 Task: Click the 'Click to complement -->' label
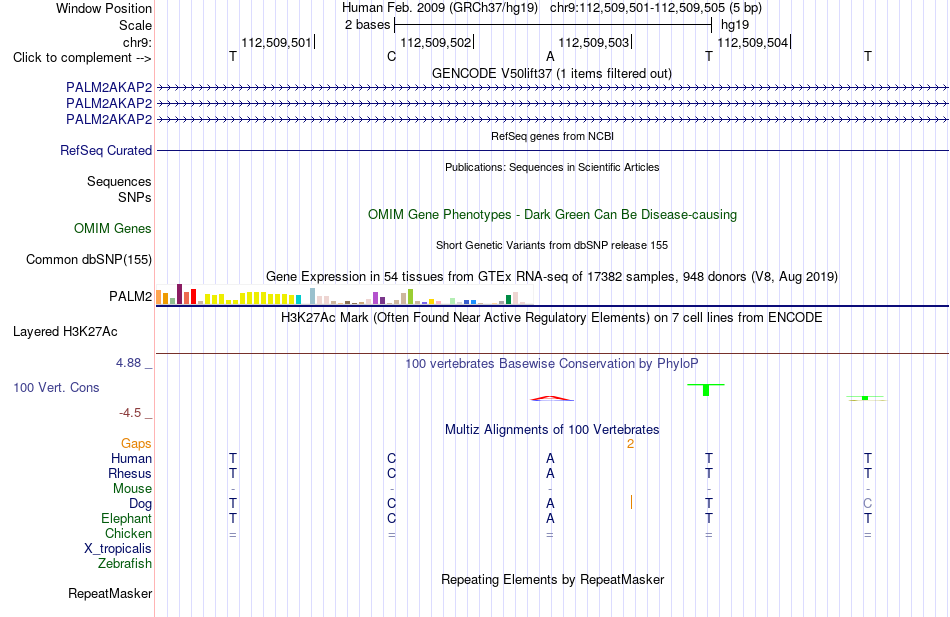point(82,58)
